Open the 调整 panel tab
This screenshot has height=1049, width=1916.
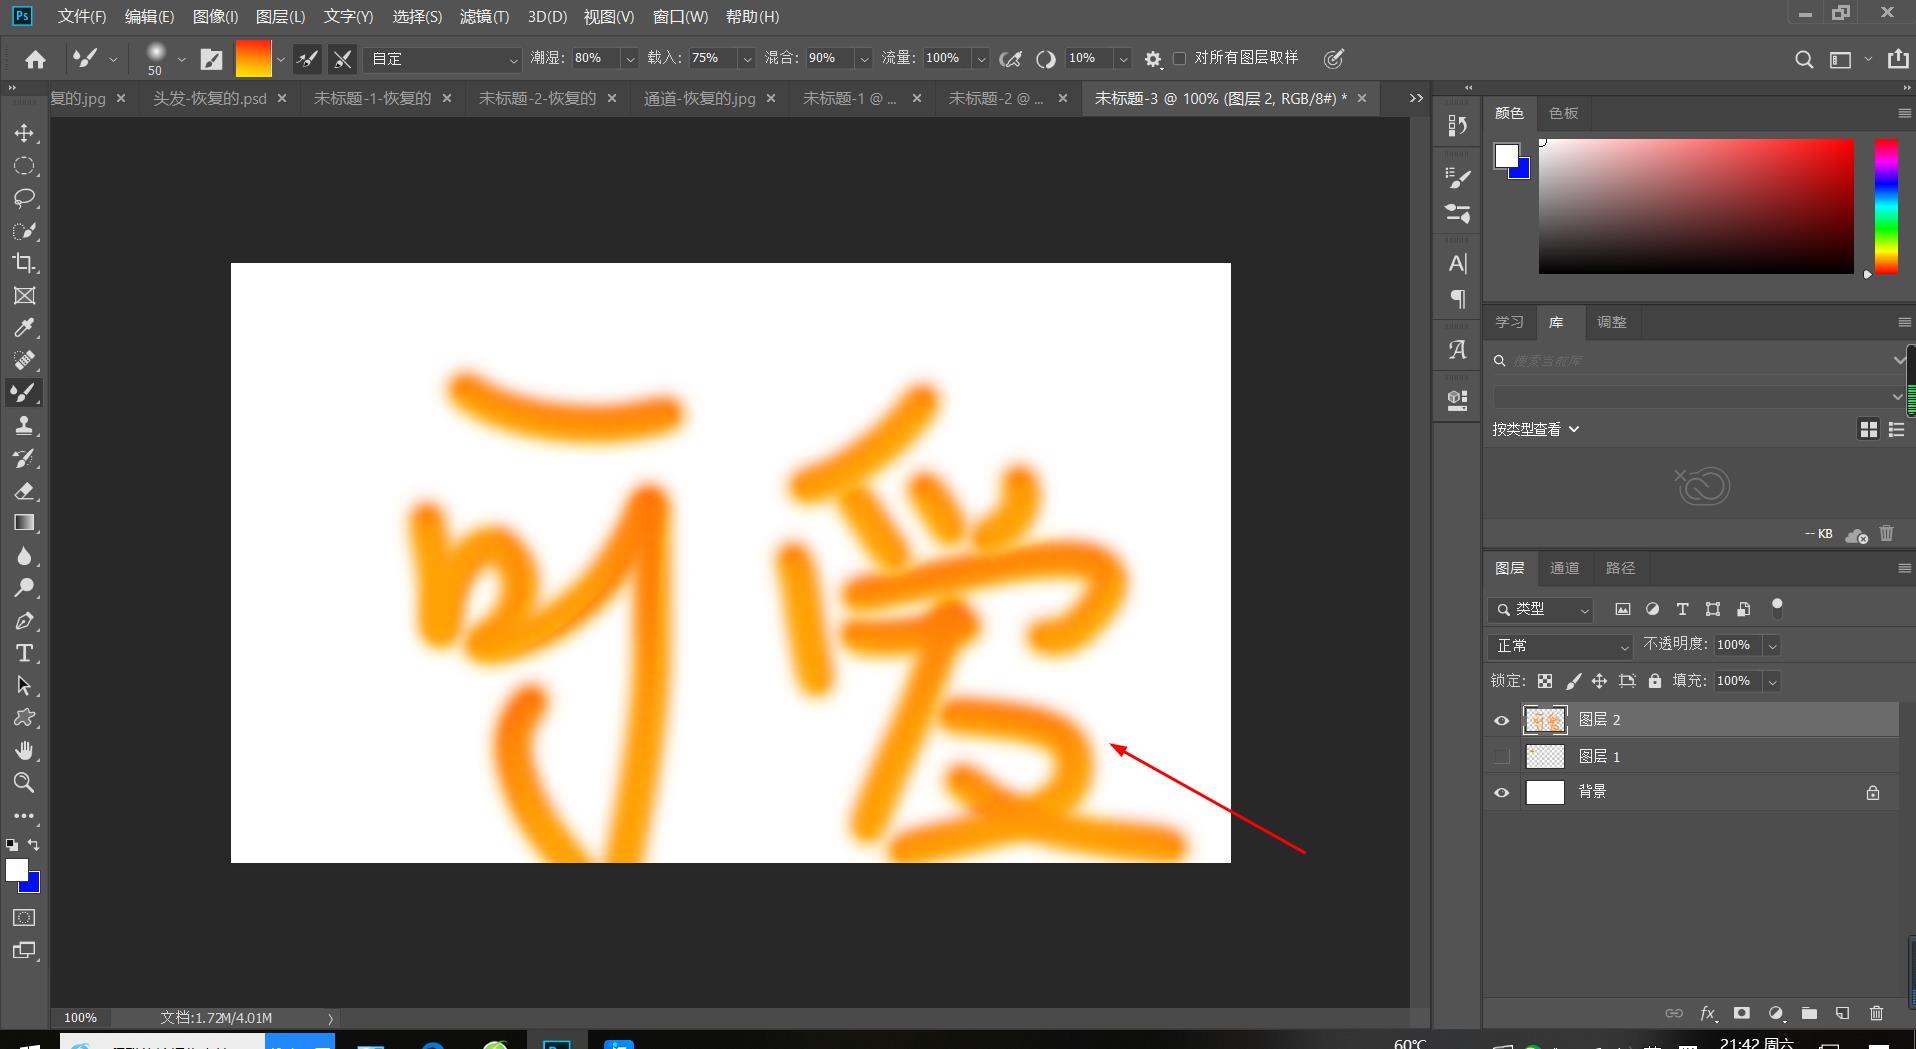(x=1612, y=322)
